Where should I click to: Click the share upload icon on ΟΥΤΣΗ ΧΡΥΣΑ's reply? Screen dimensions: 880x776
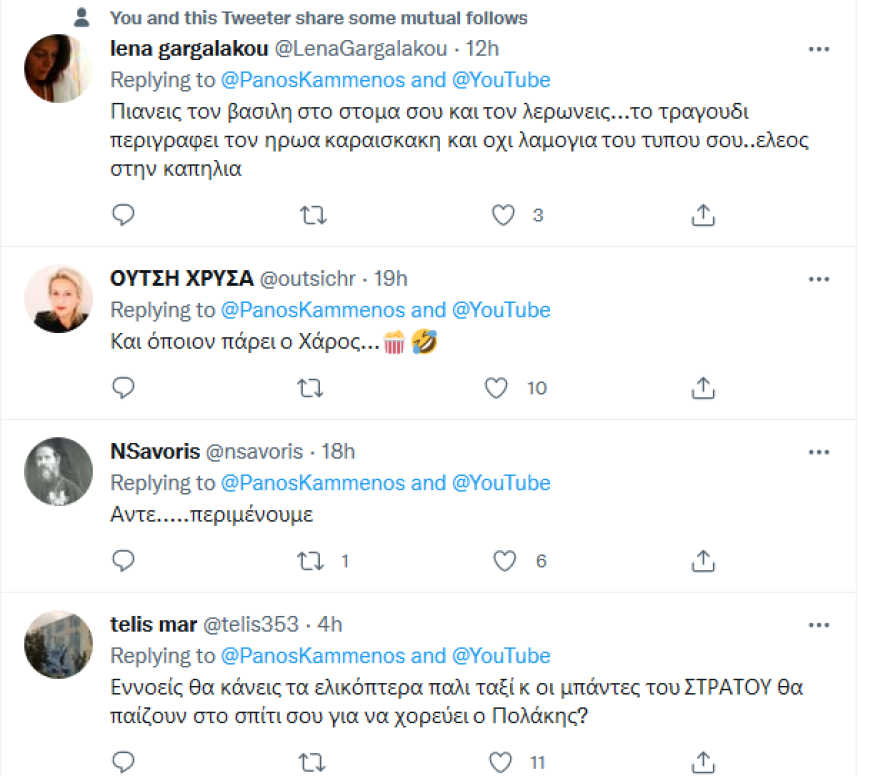click(x=703, y=388)
